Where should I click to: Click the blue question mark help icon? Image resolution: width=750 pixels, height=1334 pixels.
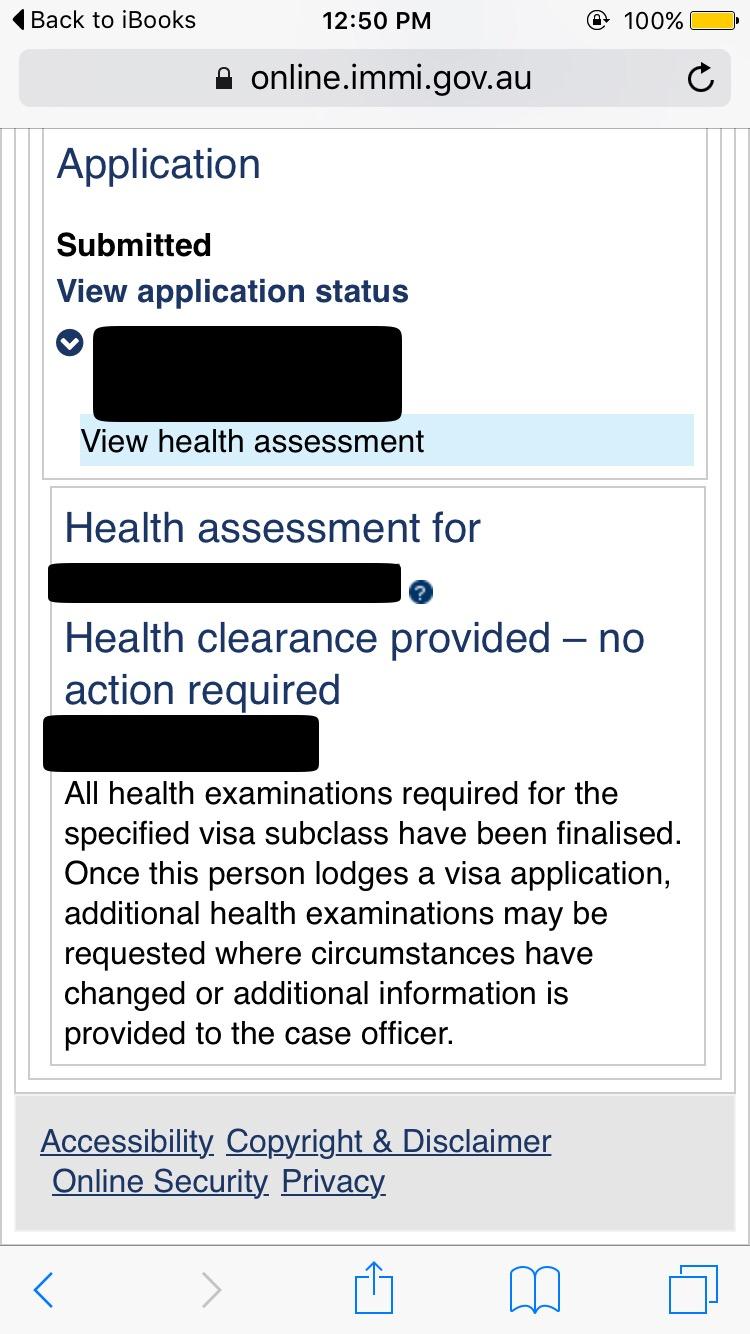[x=421, y=592]
